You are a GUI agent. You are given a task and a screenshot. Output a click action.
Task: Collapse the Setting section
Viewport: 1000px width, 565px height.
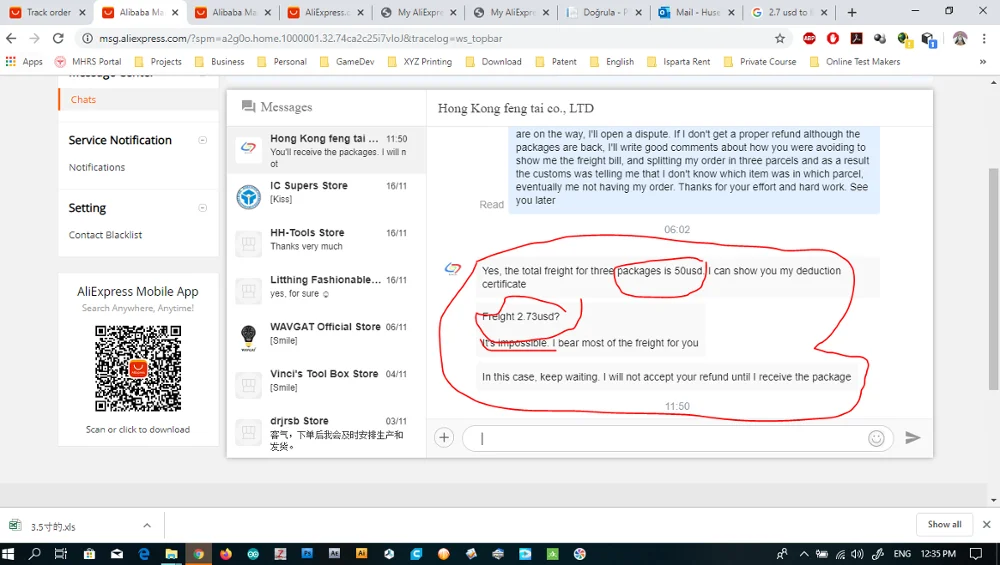click(x=203, y=208)
